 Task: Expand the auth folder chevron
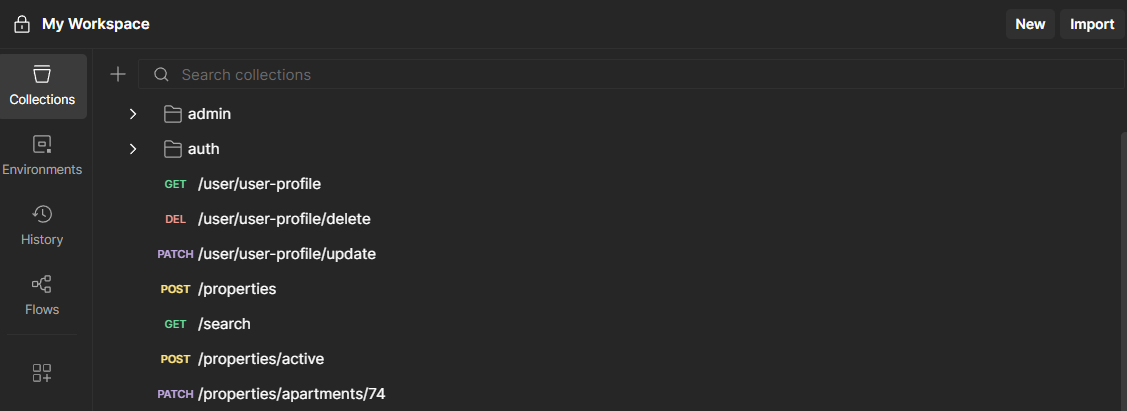point(133,149)
